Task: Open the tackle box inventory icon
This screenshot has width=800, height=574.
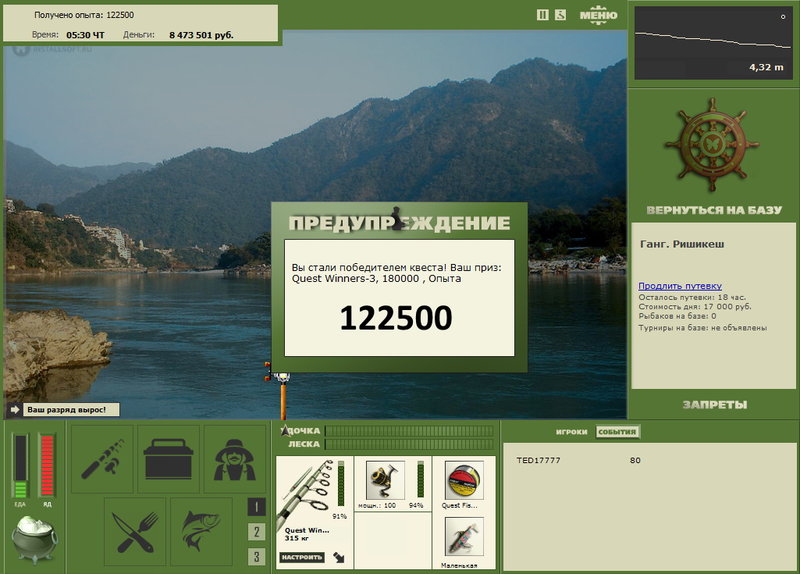Action: 168,459
